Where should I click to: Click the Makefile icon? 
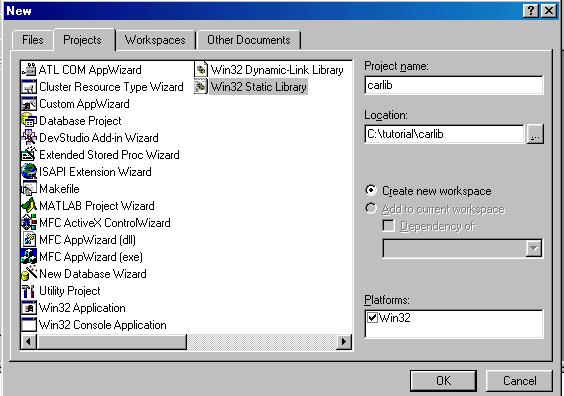click(x=29, y=188)
